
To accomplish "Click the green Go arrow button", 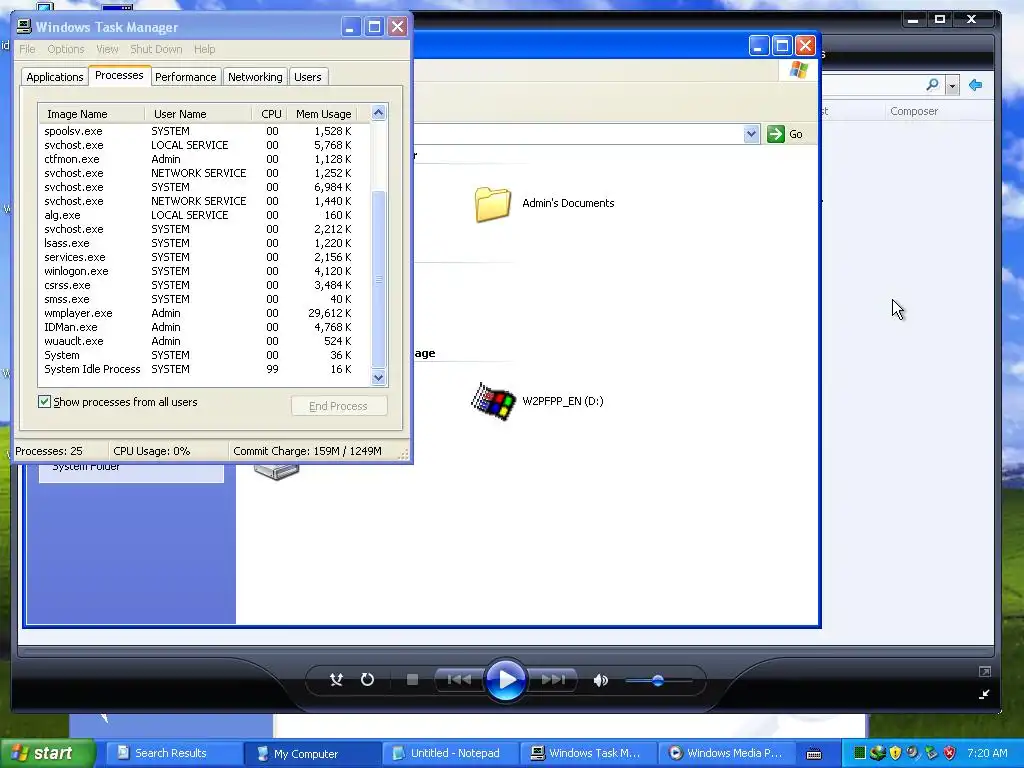I will tap(776, 134).
